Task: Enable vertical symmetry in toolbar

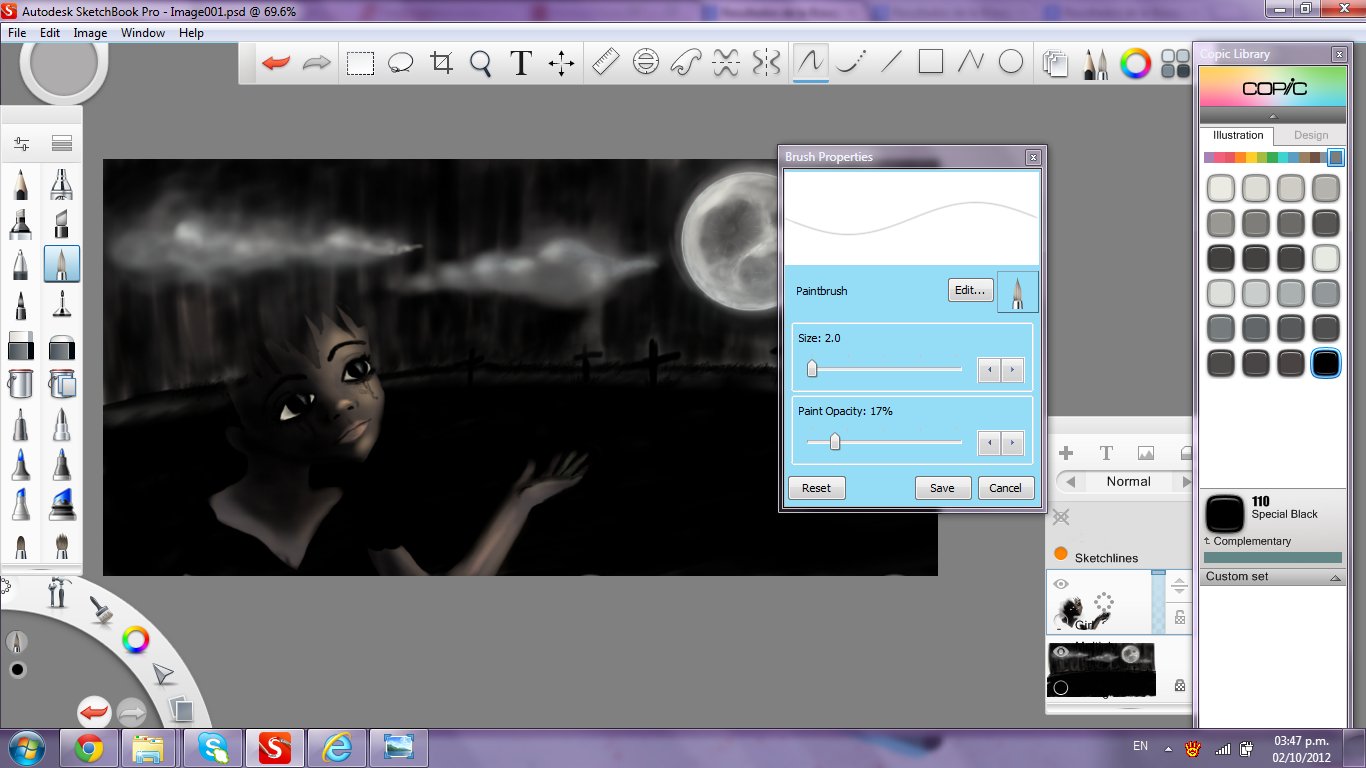Action: click(x=766, y=62)
